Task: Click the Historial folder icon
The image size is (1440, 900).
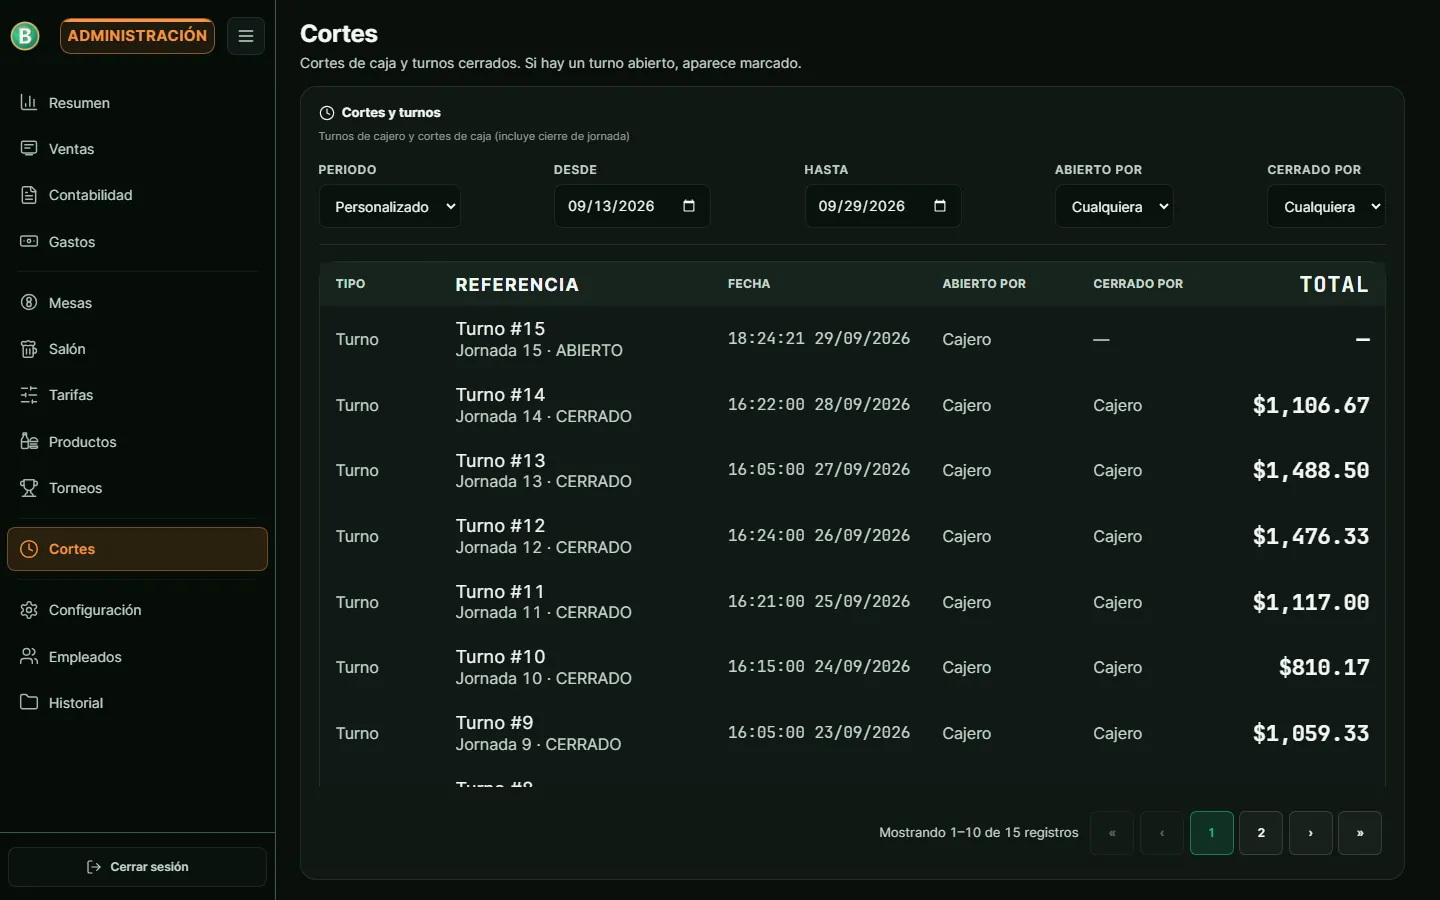Action: [29, 702]
